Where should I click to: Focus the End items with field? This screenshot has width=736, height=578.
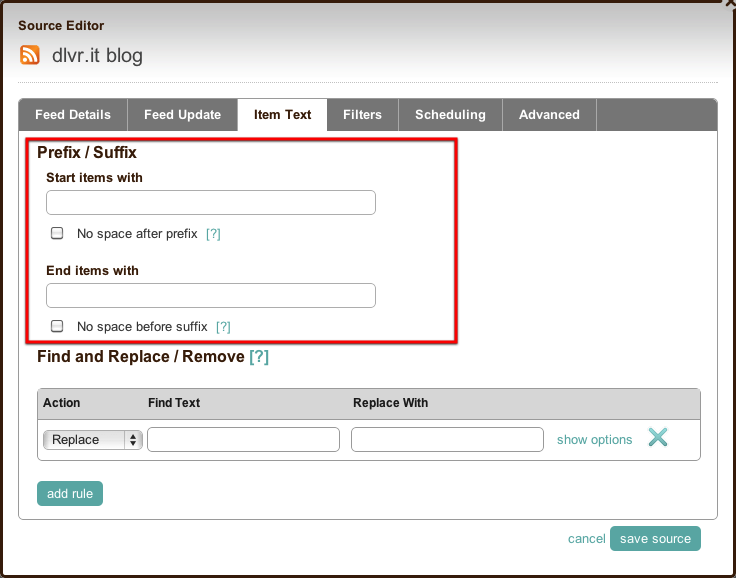point(211,295)
